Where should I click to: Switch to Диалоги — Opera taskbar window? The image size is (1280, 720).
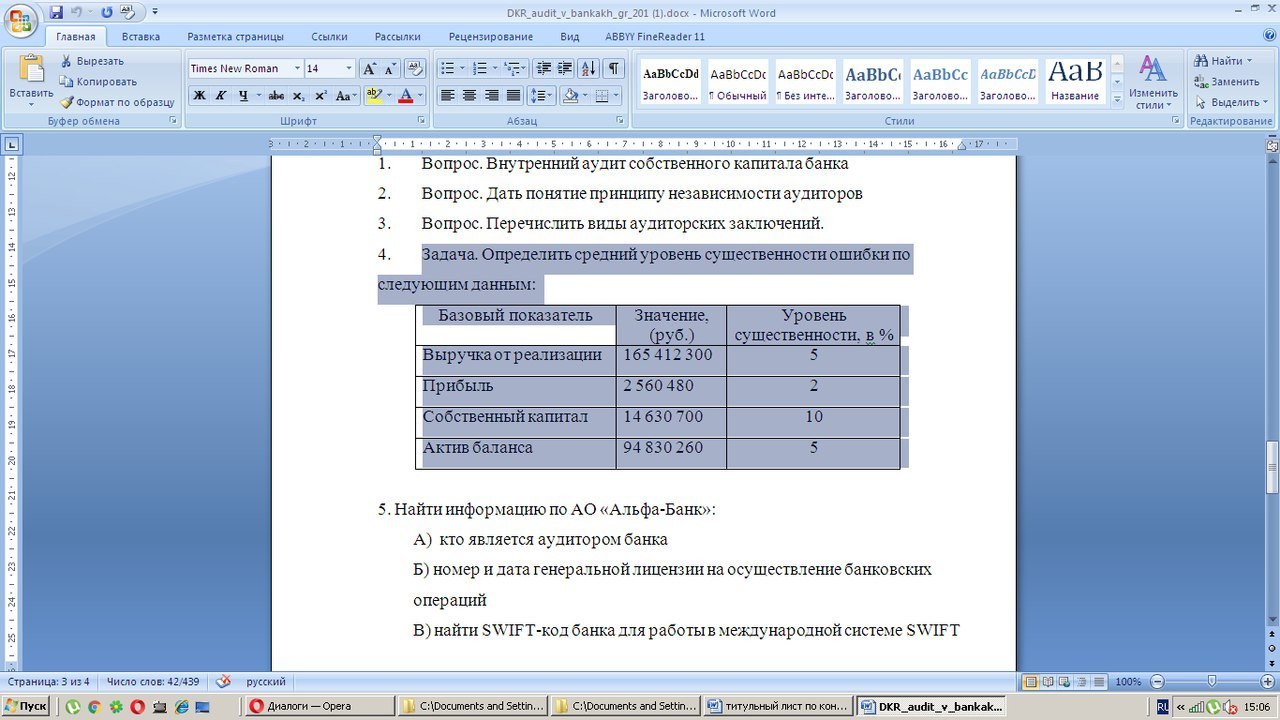[x=320, y=706]
